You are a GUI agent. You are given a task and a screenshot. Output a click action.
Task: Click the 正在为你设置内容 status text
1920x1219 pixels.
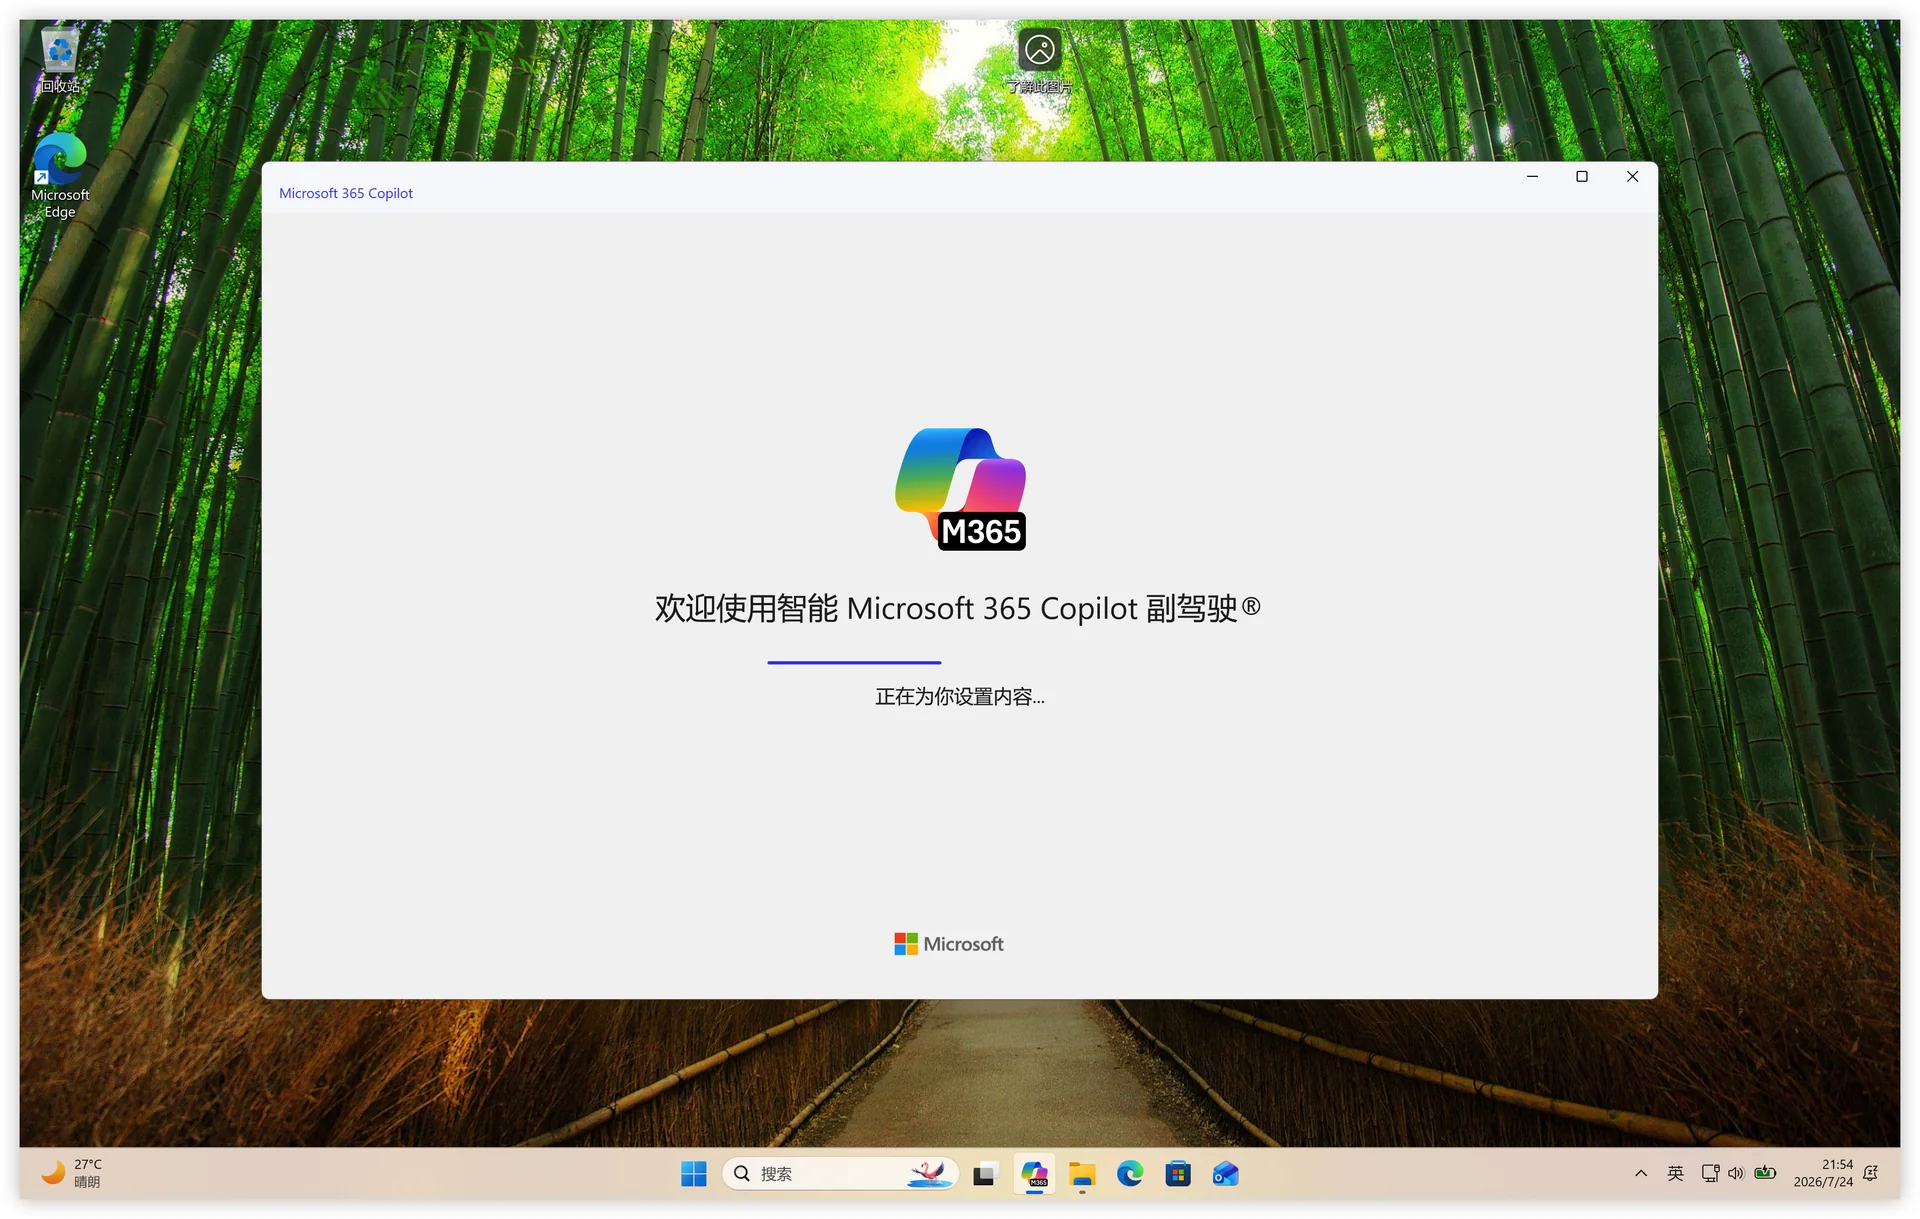960,697
